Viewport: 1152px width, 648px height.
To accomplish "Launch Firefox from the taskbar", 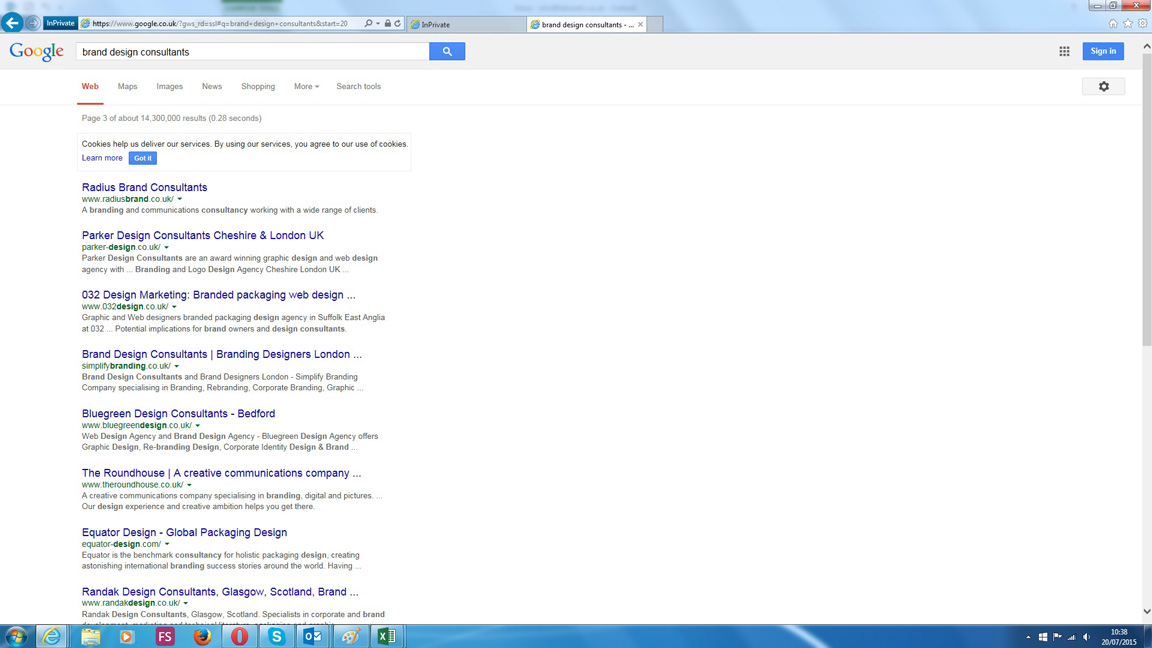I will [x=202, y=636].
